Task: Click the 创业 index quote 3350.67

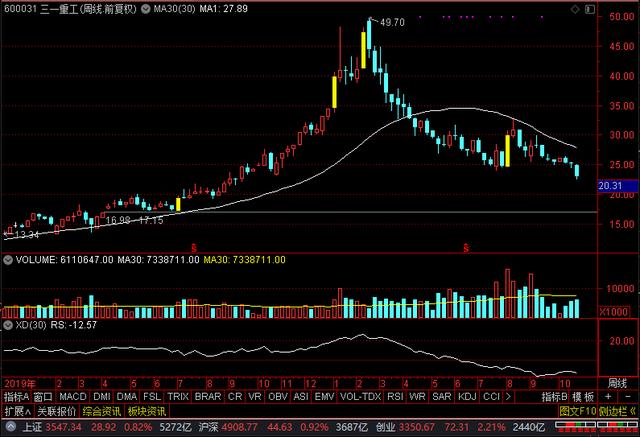Action: point(416,427)
